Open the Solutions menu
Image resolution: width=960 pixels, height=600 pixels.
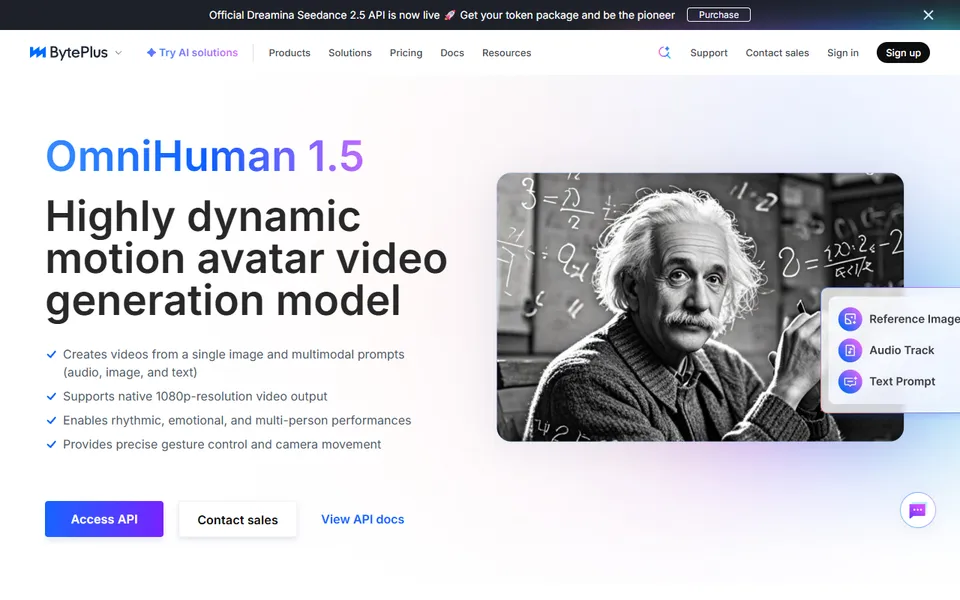350,53
